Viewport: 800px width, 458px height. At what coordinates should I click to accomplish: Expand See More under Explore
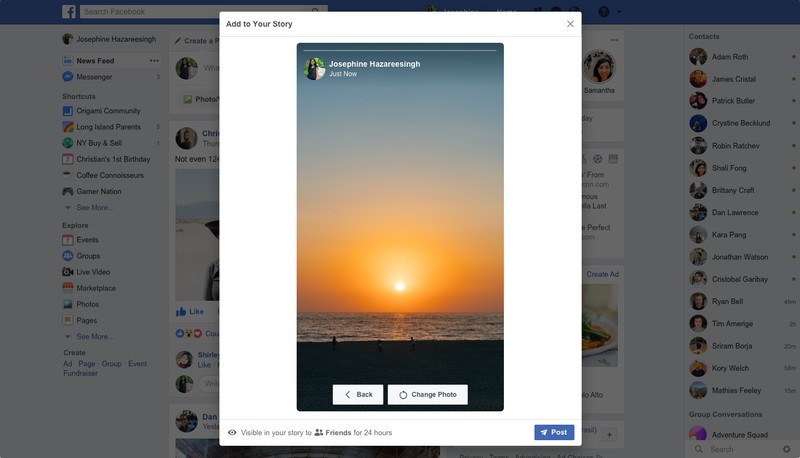pyautogui.click(x=95, y=337)
